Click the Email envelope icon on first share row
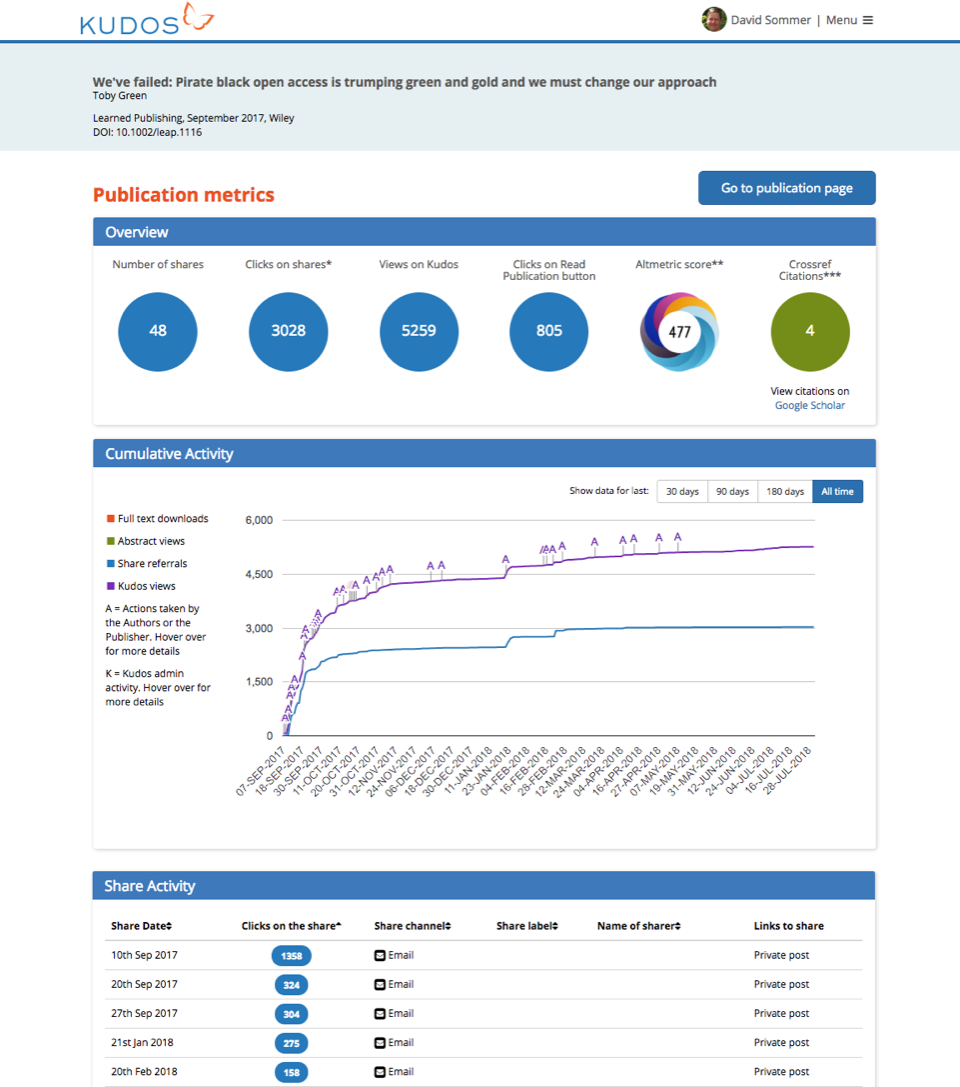 tap(381, 955)
